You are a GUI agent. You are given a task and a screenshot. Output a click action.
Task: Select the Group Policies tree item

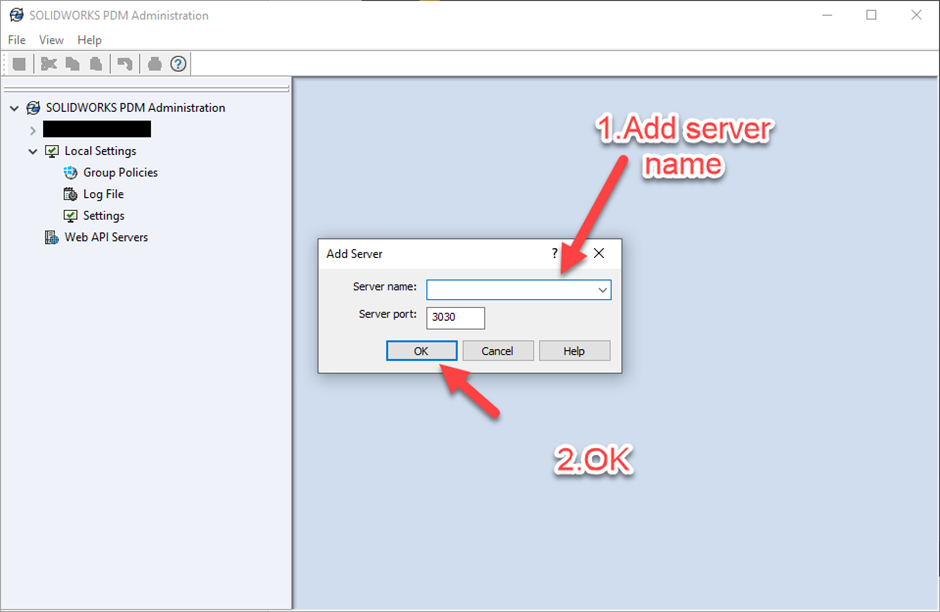(x=120, y=173)
